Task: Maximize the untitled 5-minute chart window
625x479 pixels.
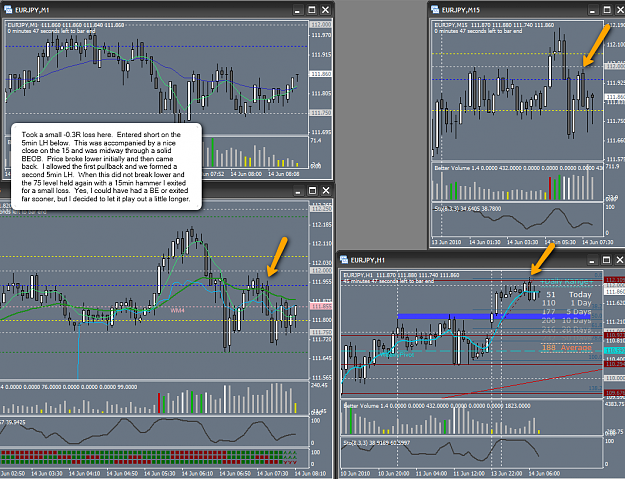Action: pos(312,191)
